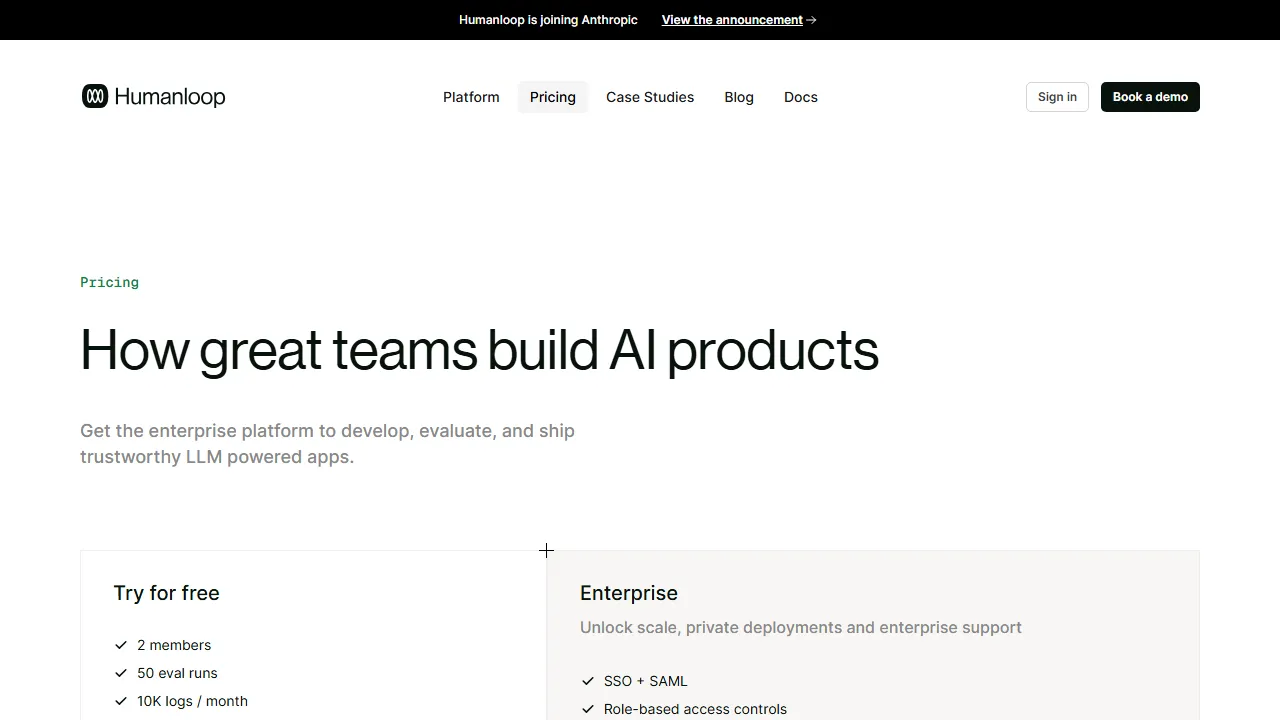Viewport: 1280px width, 720px height.
Task: Click the 'Try for free' plan title
Action: point(167,593)
